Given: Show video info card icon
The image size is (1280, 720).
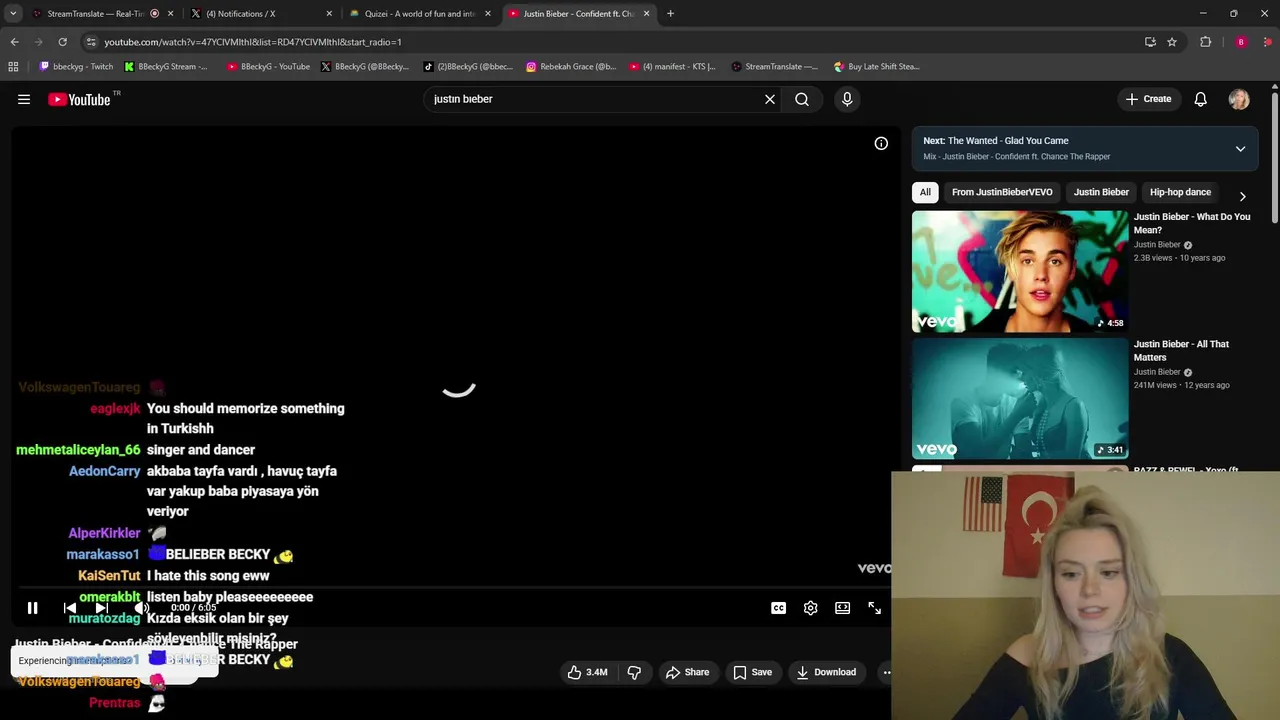Looking at the screenshot, I should 881,143.
